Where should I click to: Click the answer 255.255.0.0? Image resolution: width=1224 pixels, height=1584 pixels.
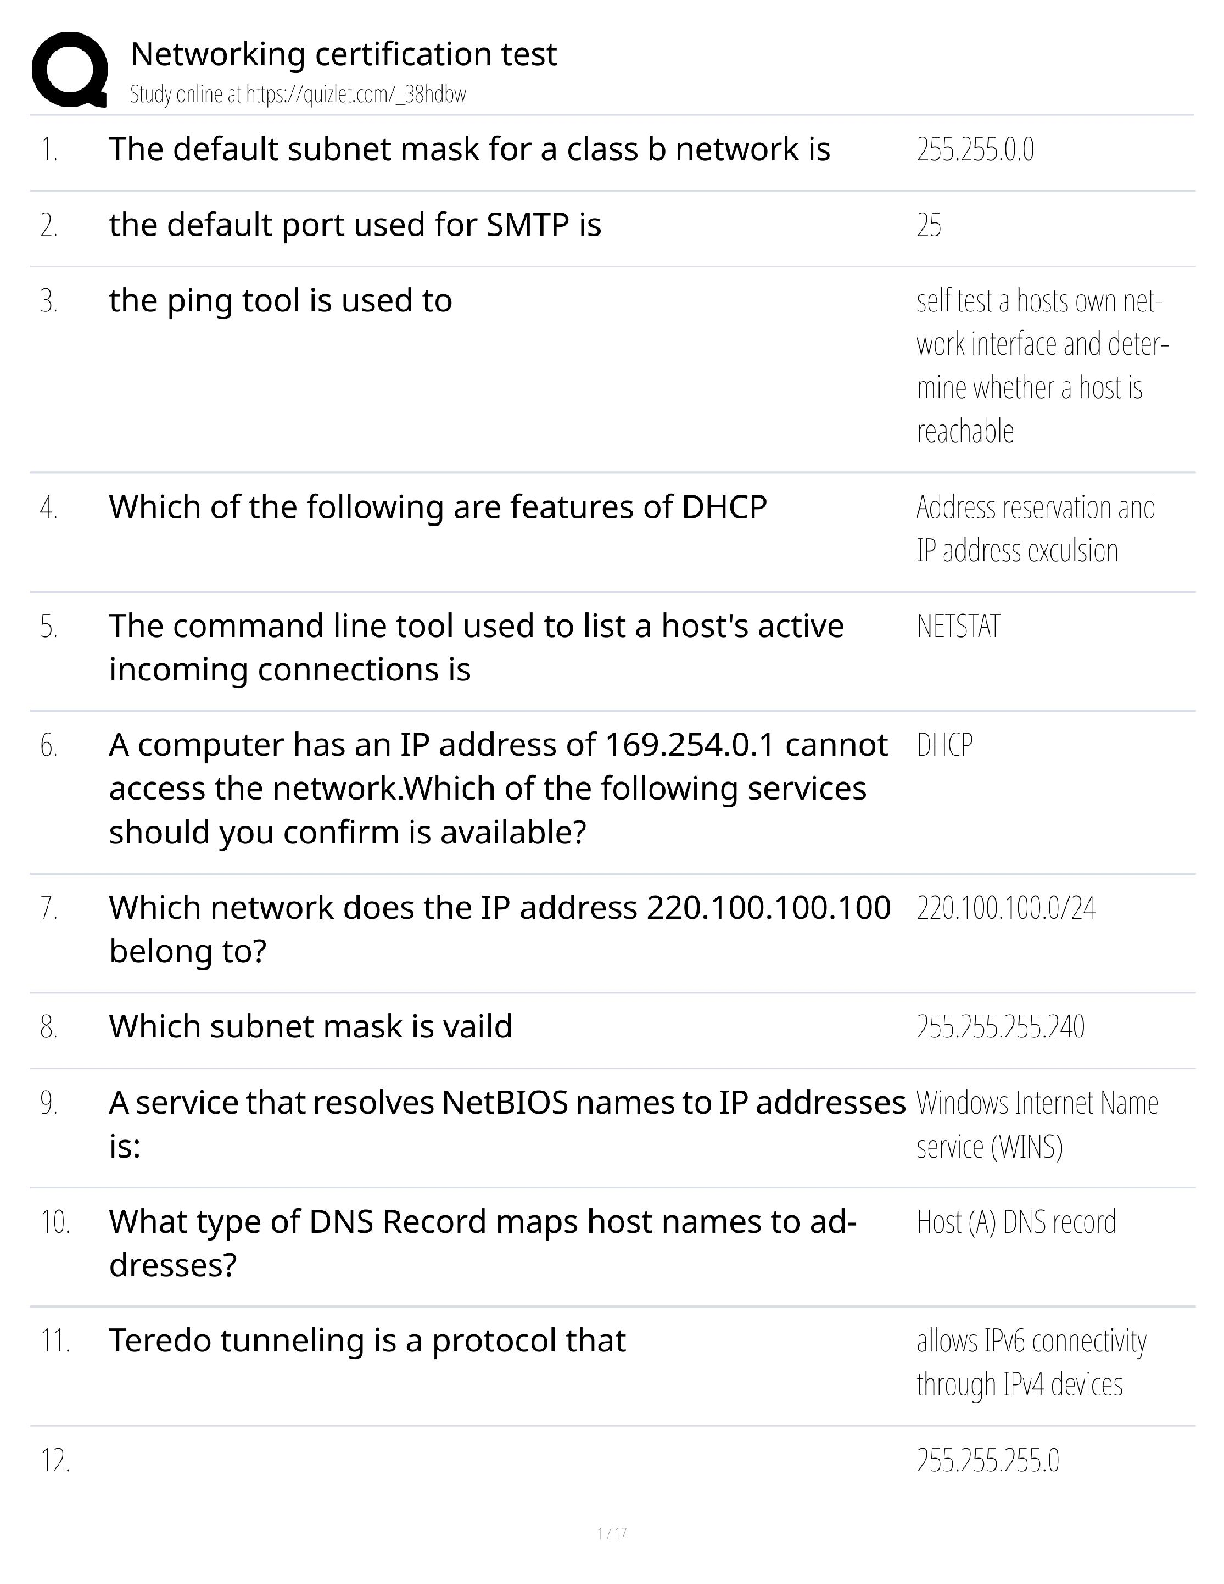coord(975,150)
